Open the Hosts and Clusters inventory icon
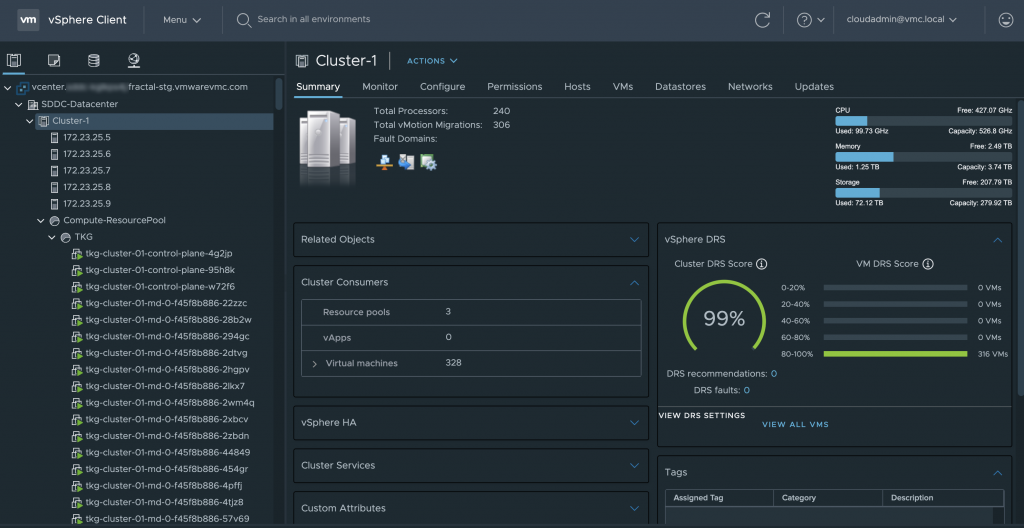1024x528 pixels. (14, 61)
